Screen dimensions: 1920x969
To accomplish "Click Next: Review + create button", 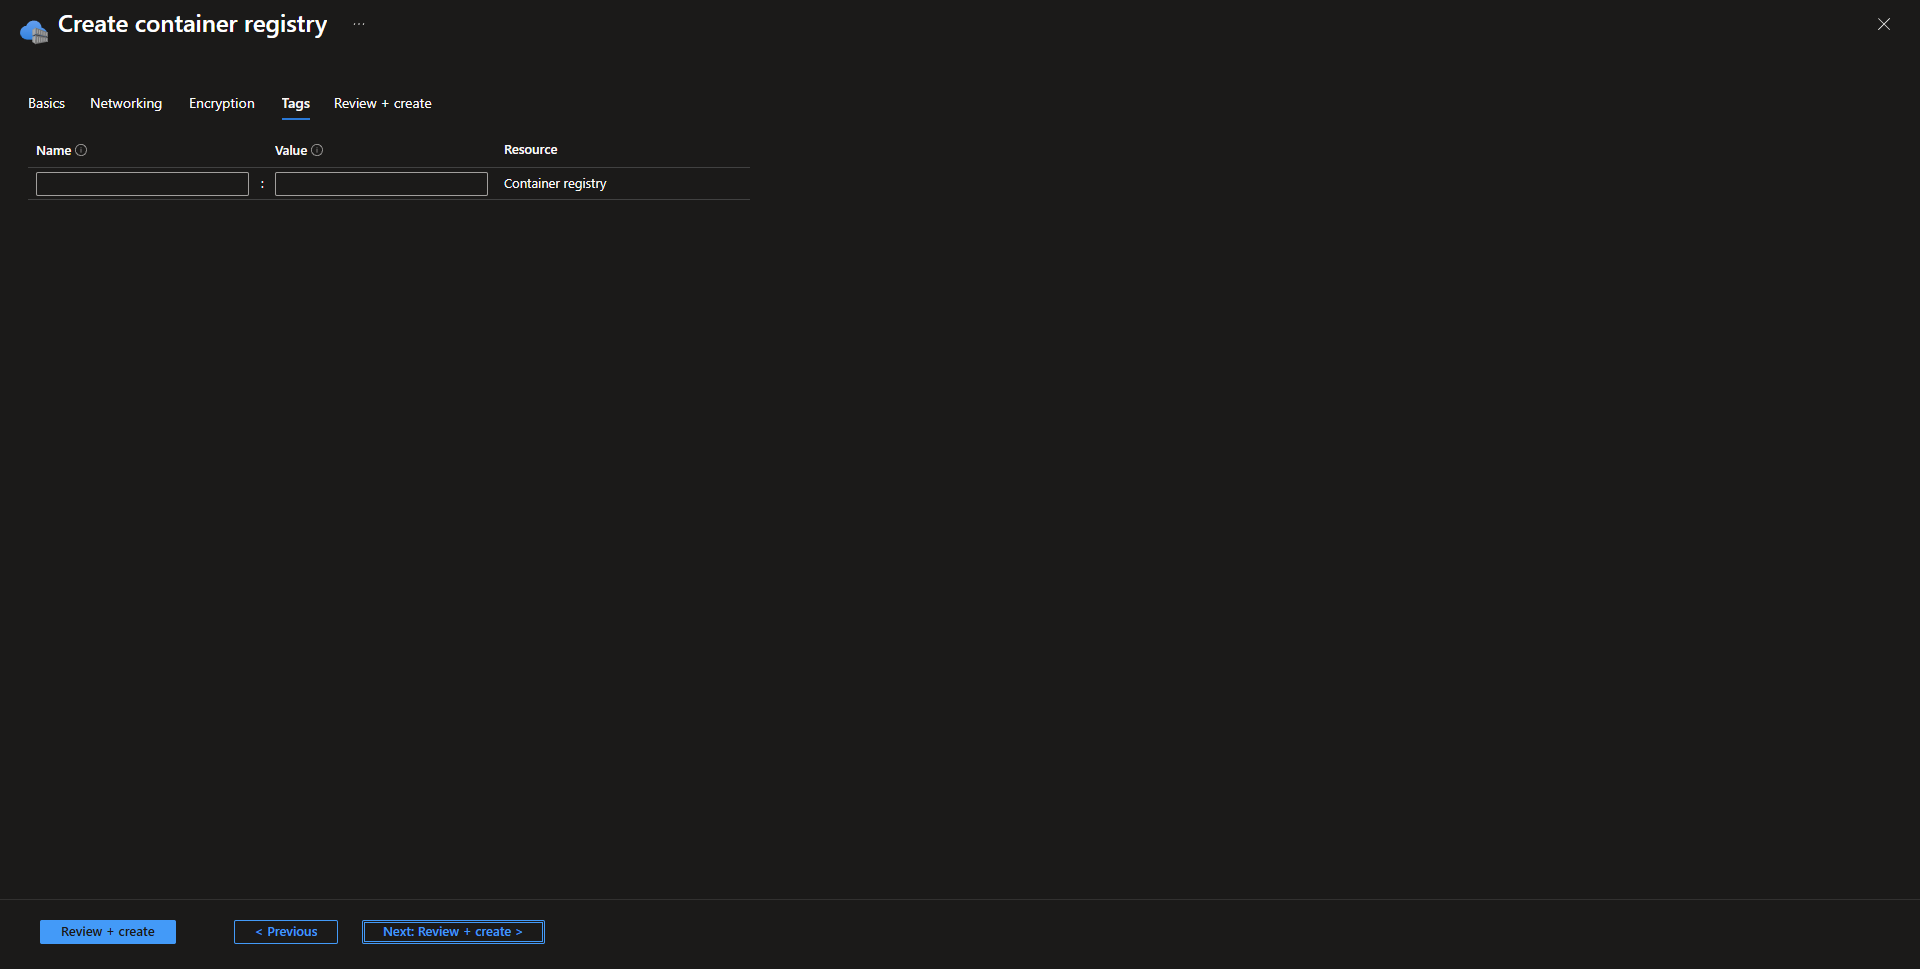I will [453, 932].
